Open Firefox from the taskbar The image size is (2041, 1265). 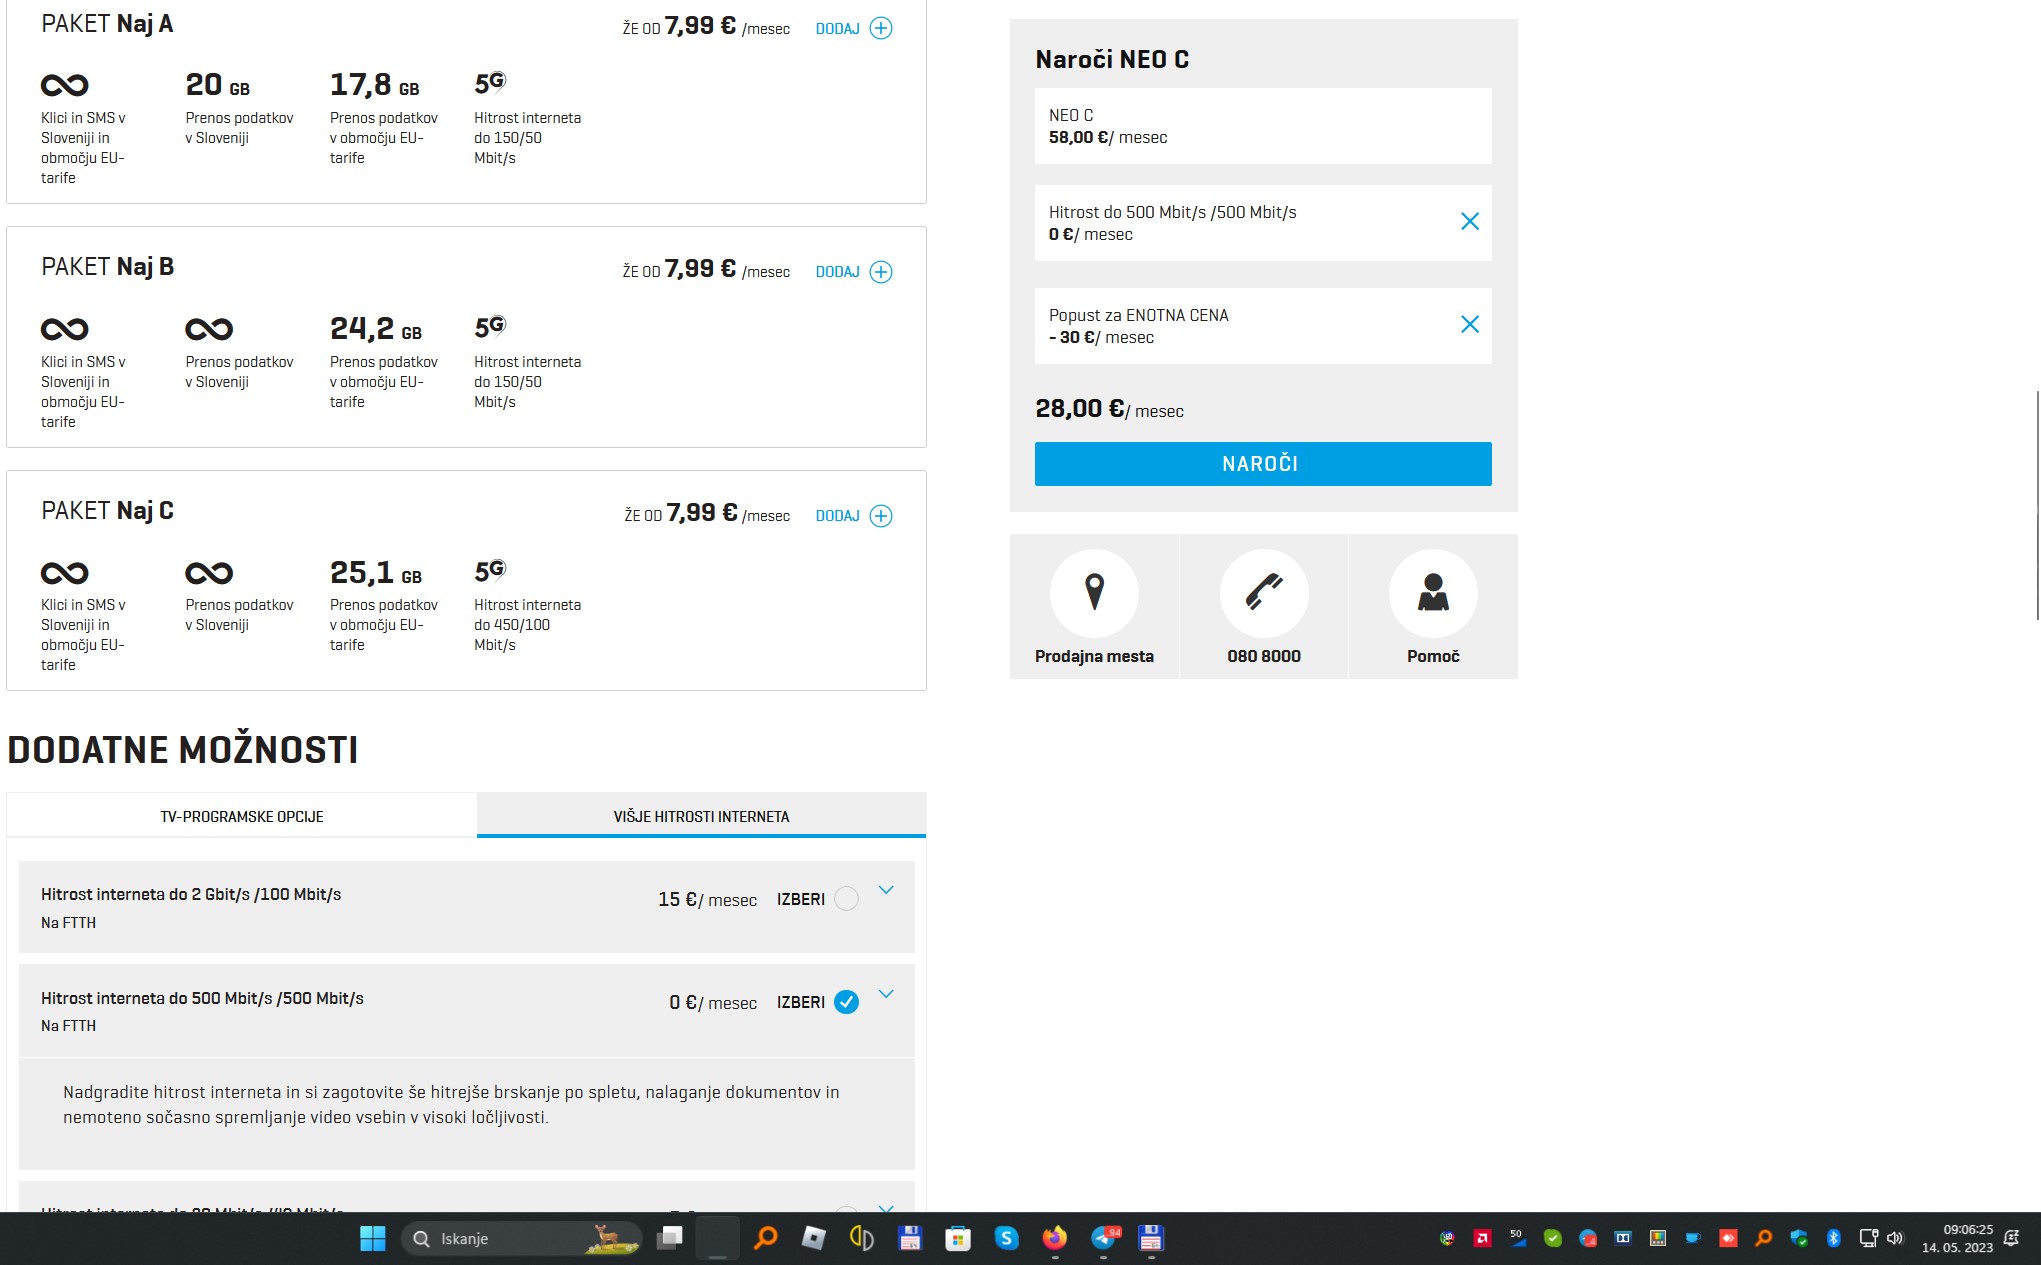pos(1054,1239)
